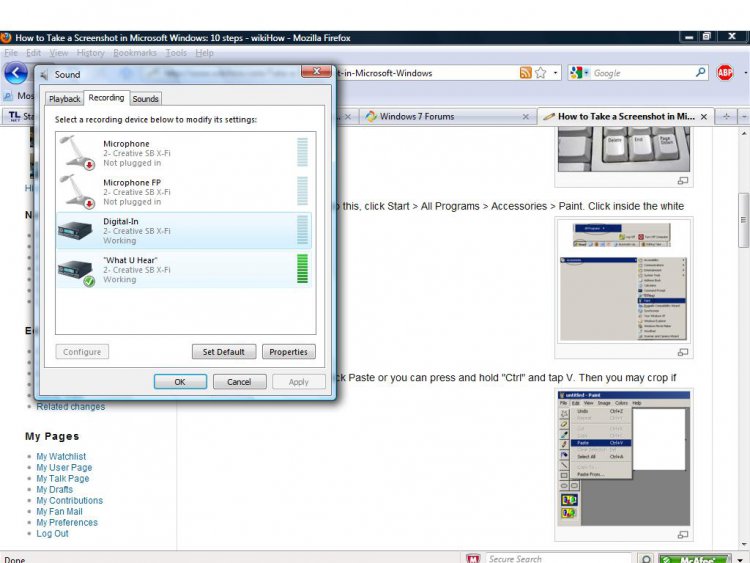
Task: Click the RSS feed icon in address bar
Action: point(525,73)
